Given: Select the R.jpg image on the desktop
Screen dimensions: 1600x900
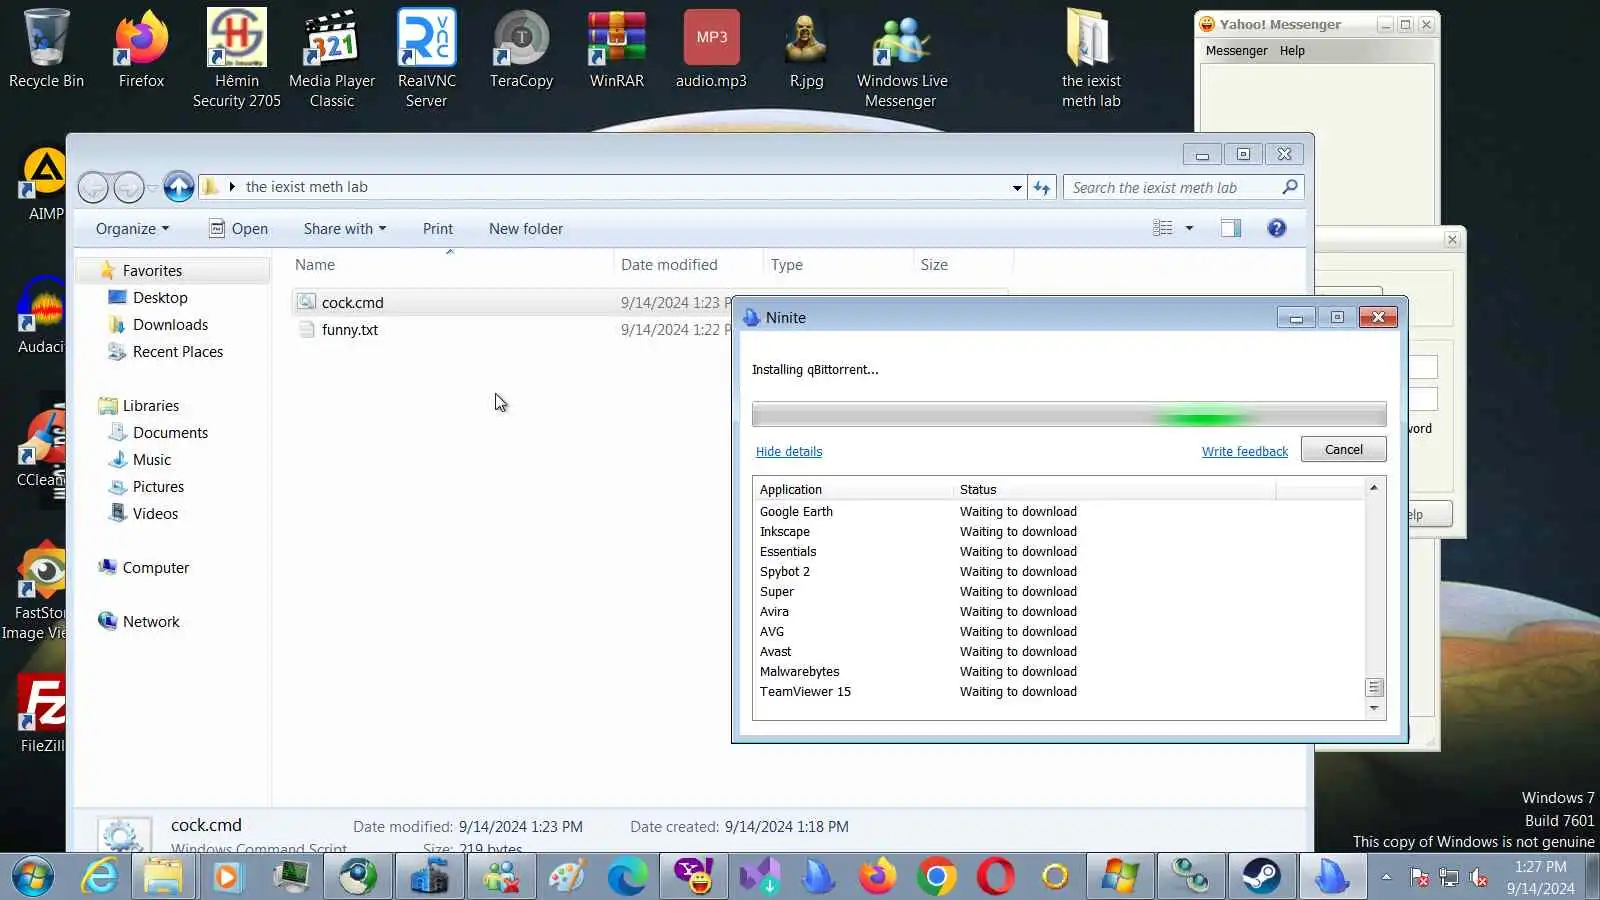Looking at the screenshot, I should click(806, 48).
